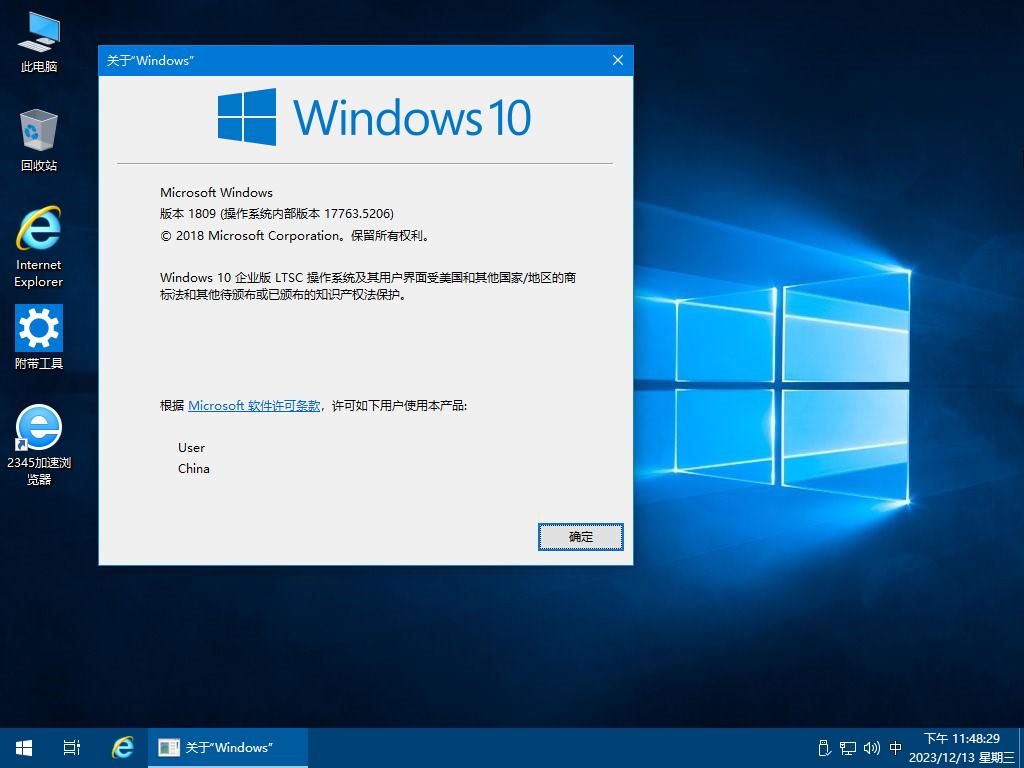
Task: Open the volume speaker tray icon
Action: pyautogui.click(x=871, y=748)
